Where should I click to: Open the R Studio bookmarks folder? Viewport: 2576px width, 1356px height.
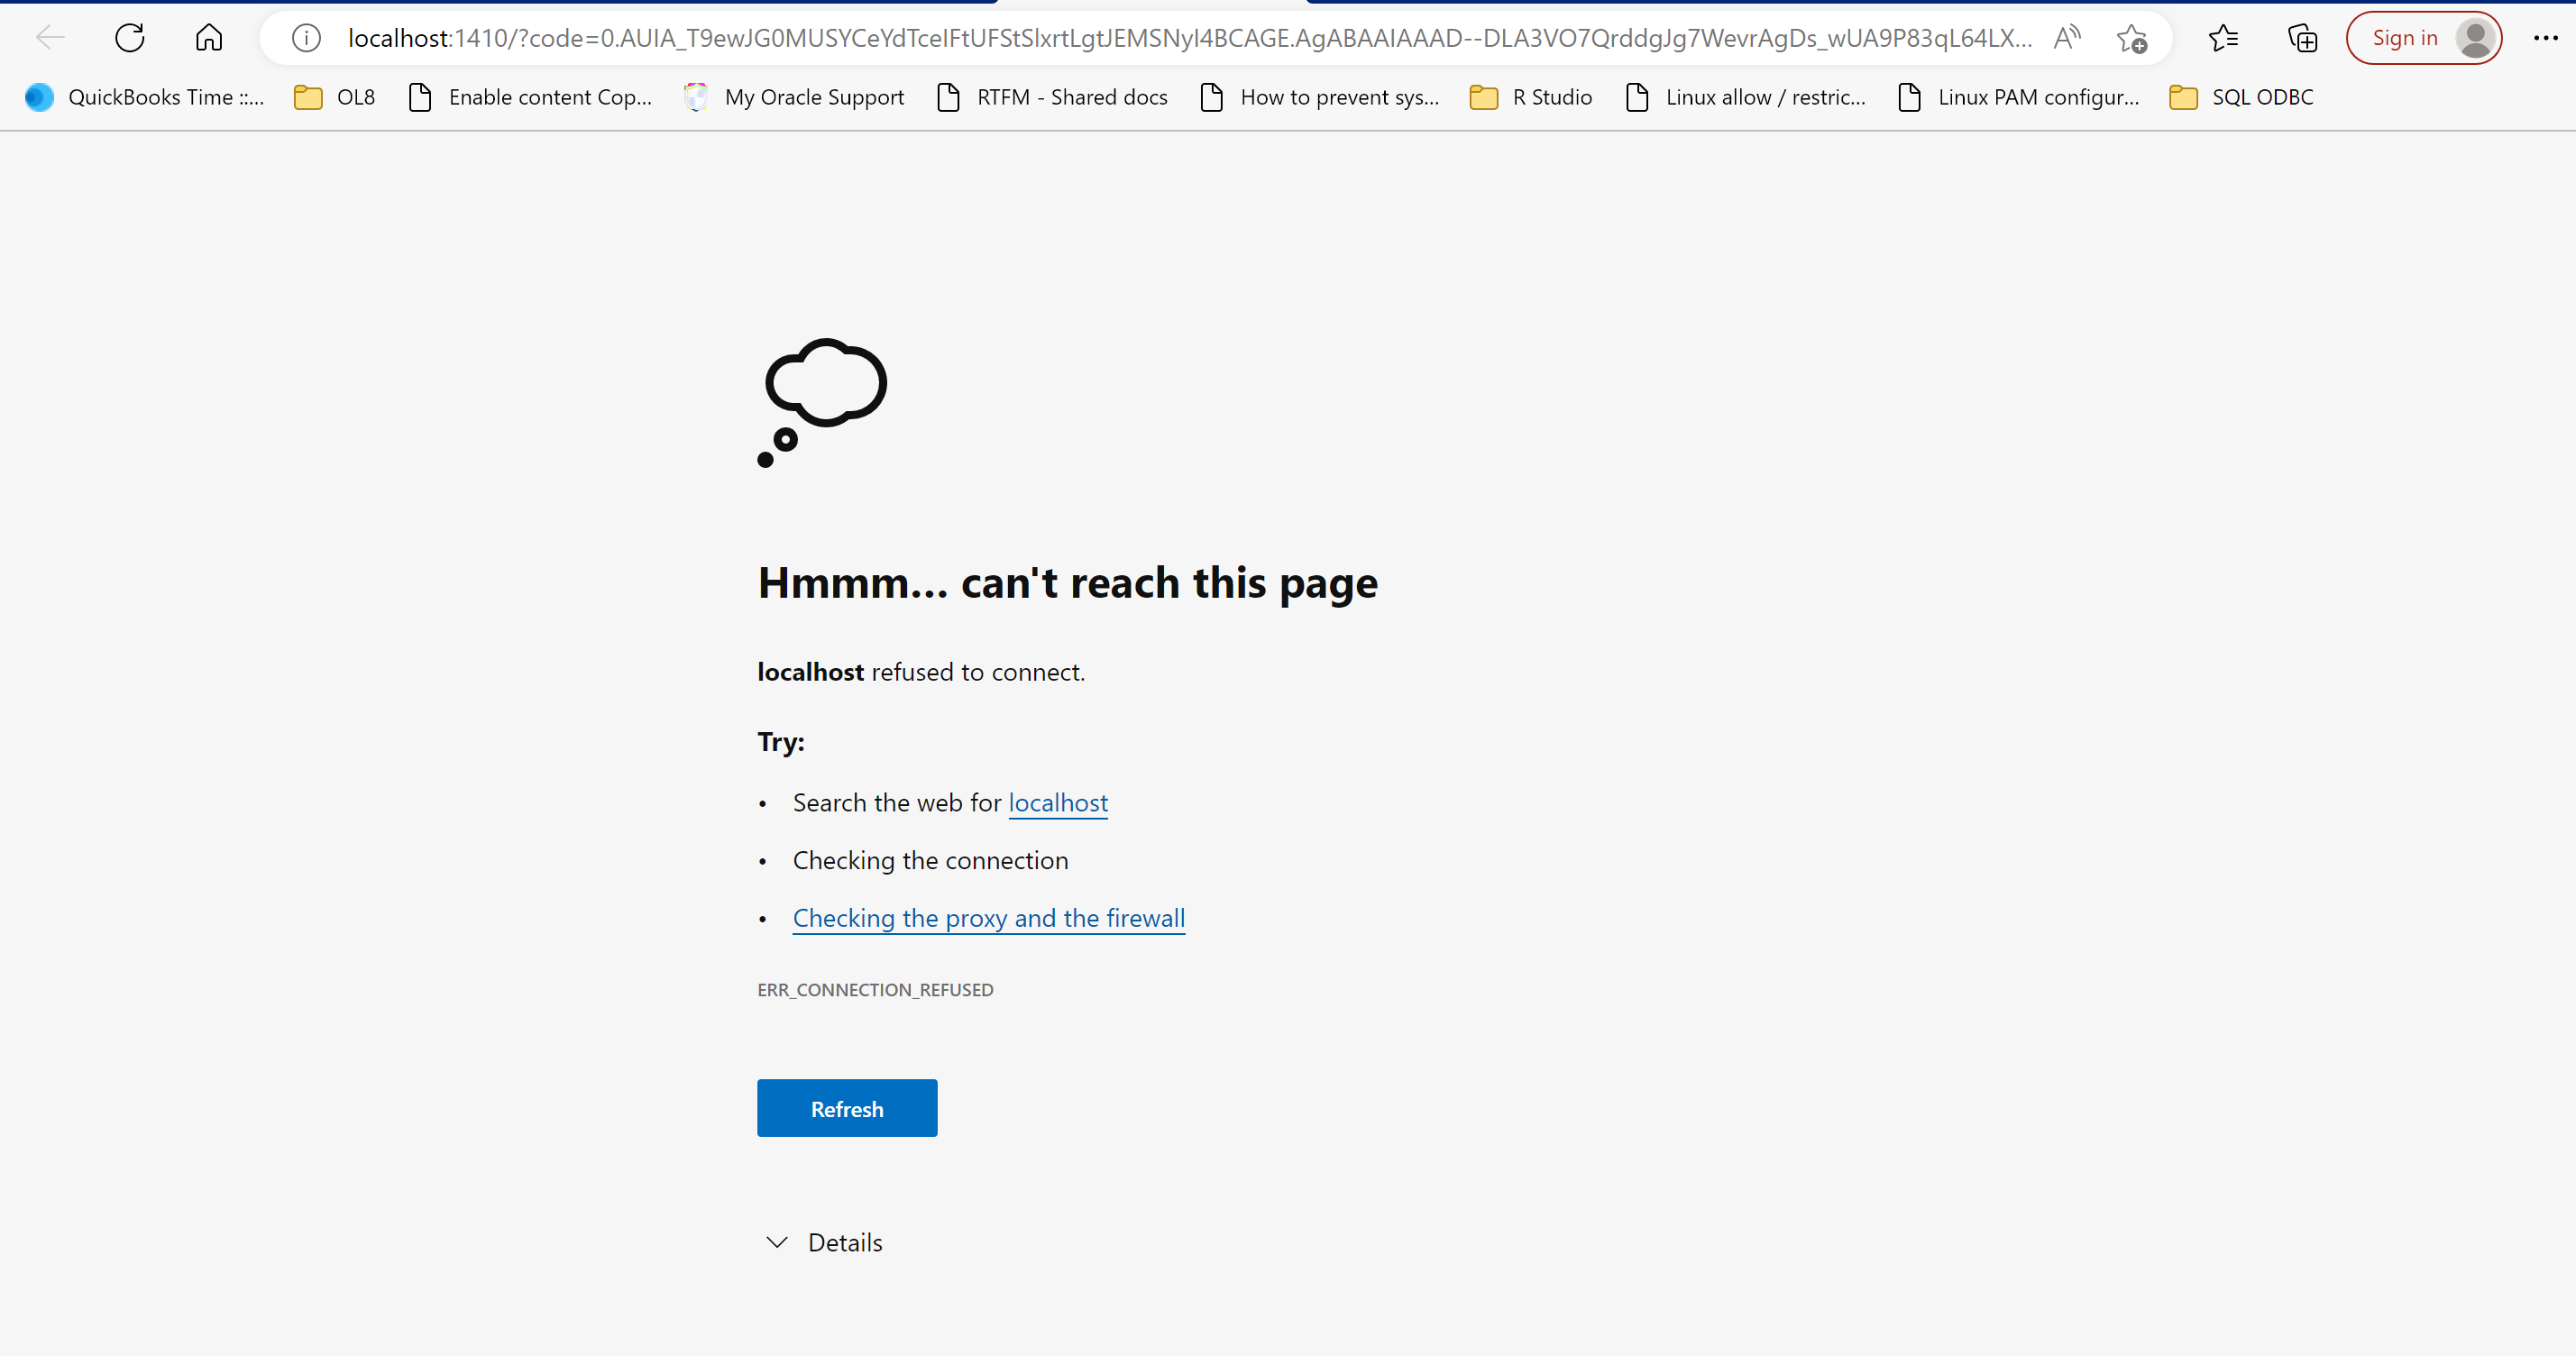click(1530, 96)
